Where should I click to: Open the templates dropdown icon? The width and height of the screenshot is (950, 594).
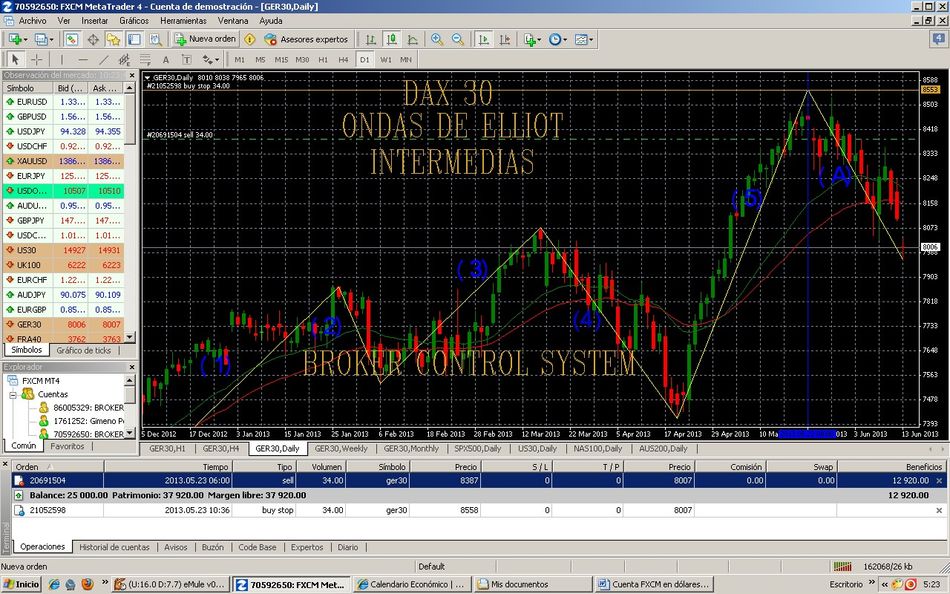[x=584, y=39]
